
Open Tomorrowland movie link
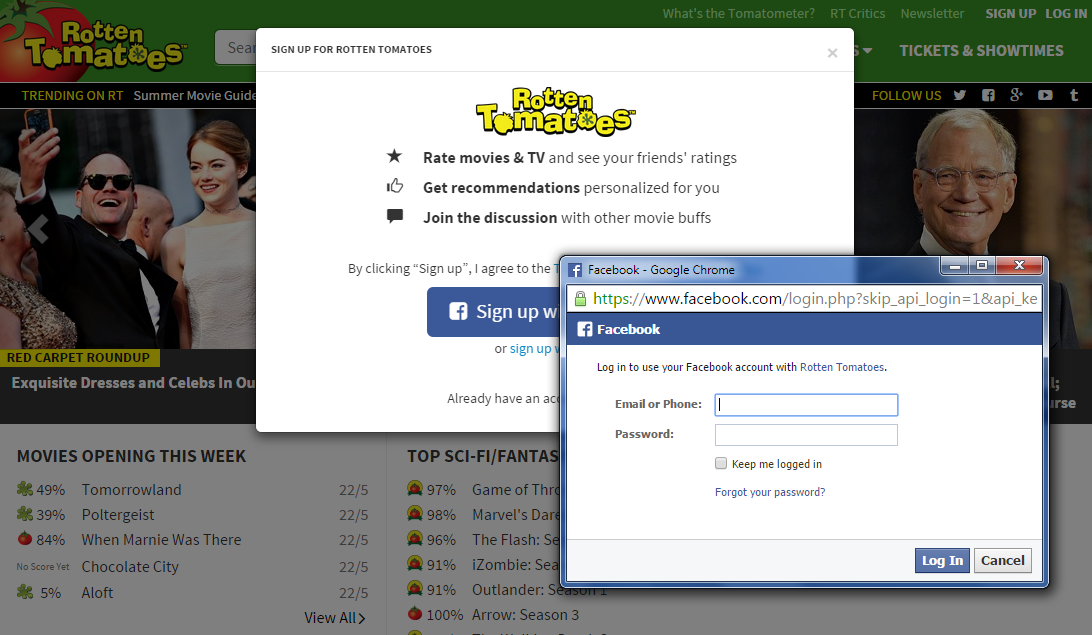[131, 489]
